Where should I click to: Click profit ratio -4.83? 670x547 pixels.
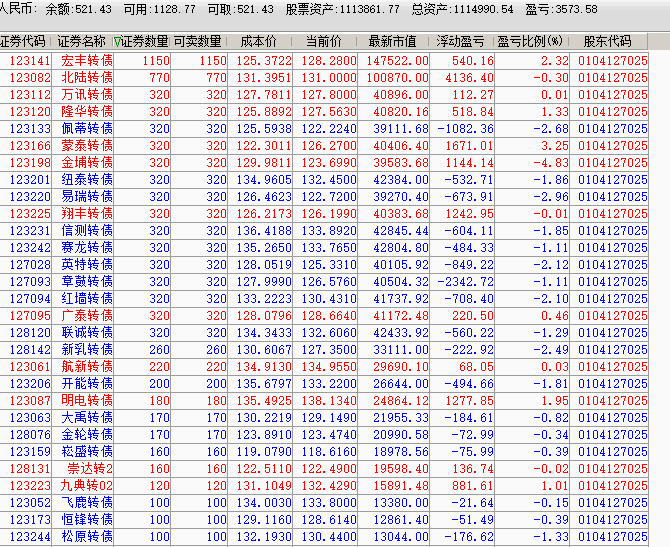551,163
